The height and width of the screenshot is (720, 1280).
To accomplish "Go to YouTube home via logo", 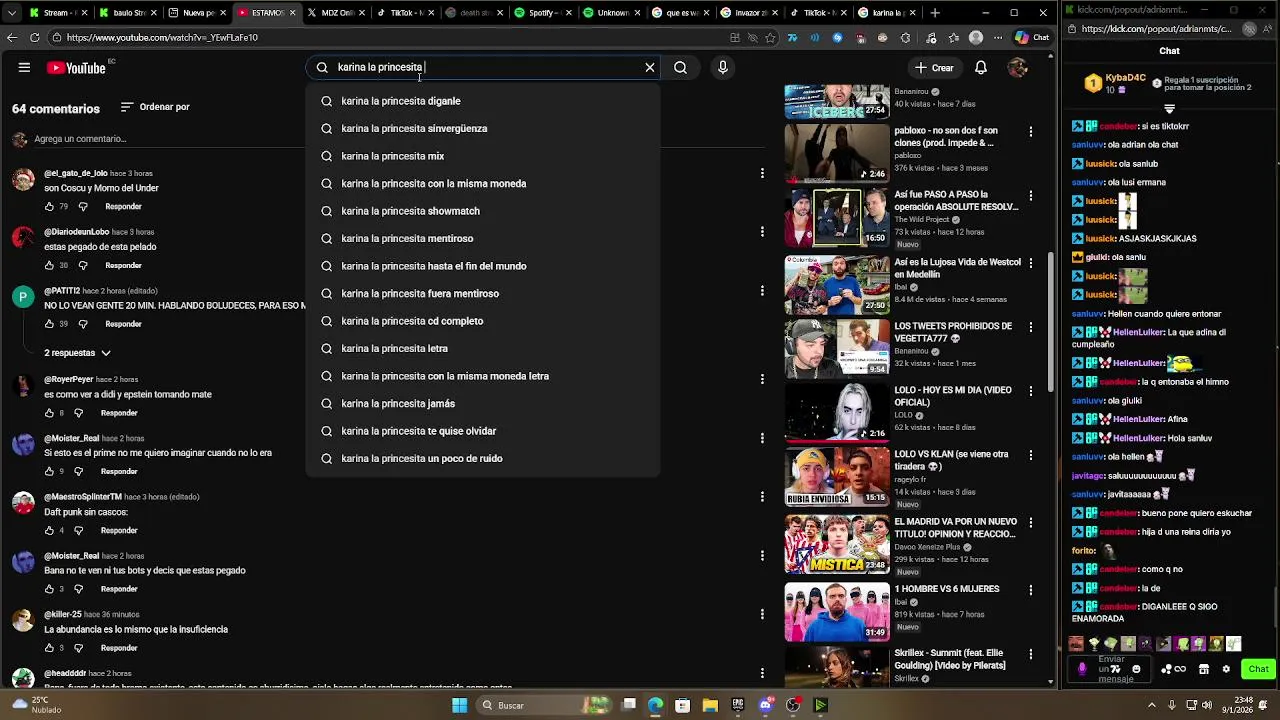I will click(76, 68).
